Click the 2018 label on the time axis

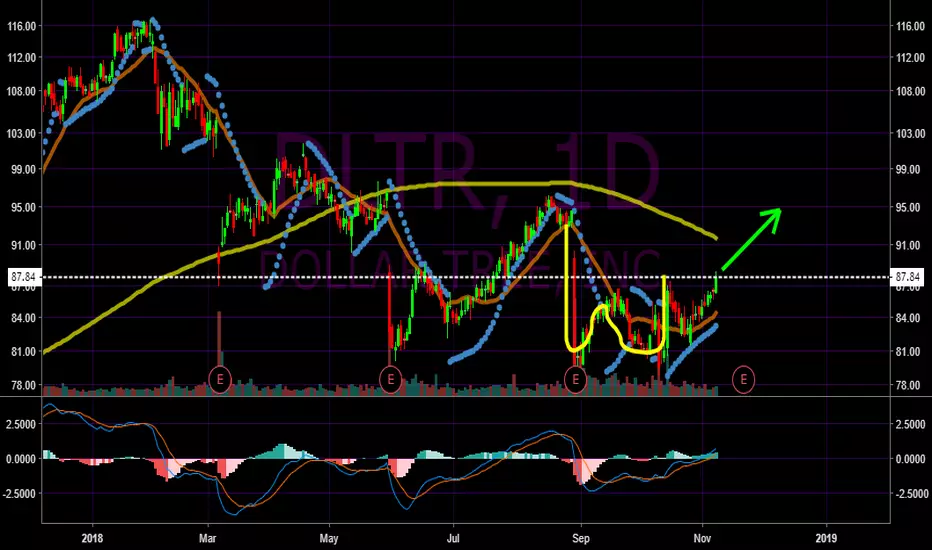(x=92, y=538)
